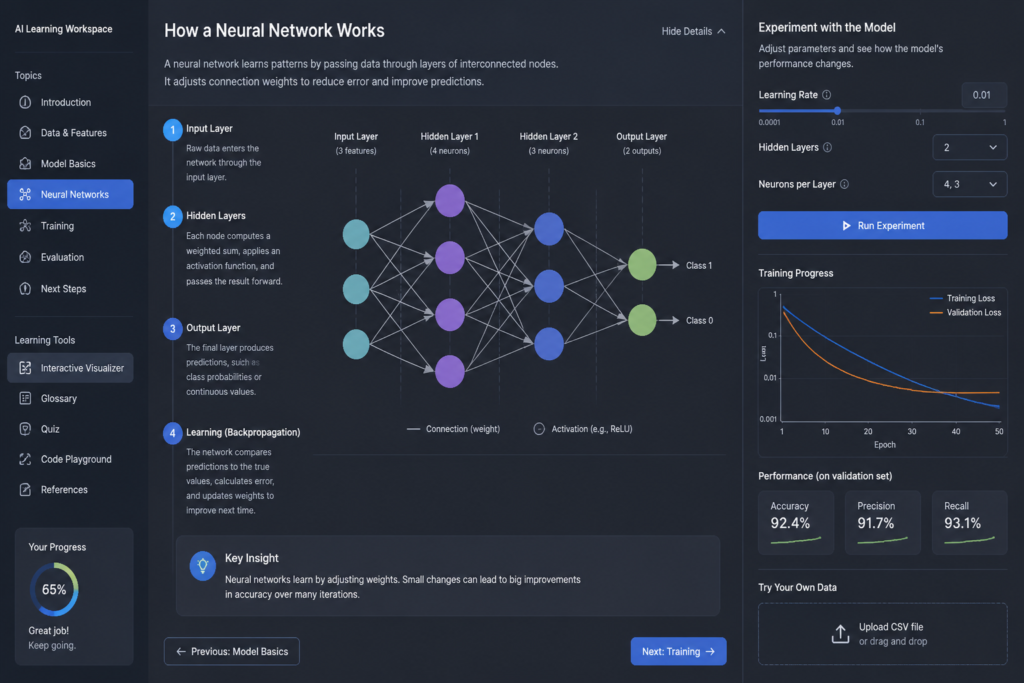The image size is (1024, 683).
Task: Click the Key Insight lightbulb icon
Action: pyautogui.click(x=202, y=565)
